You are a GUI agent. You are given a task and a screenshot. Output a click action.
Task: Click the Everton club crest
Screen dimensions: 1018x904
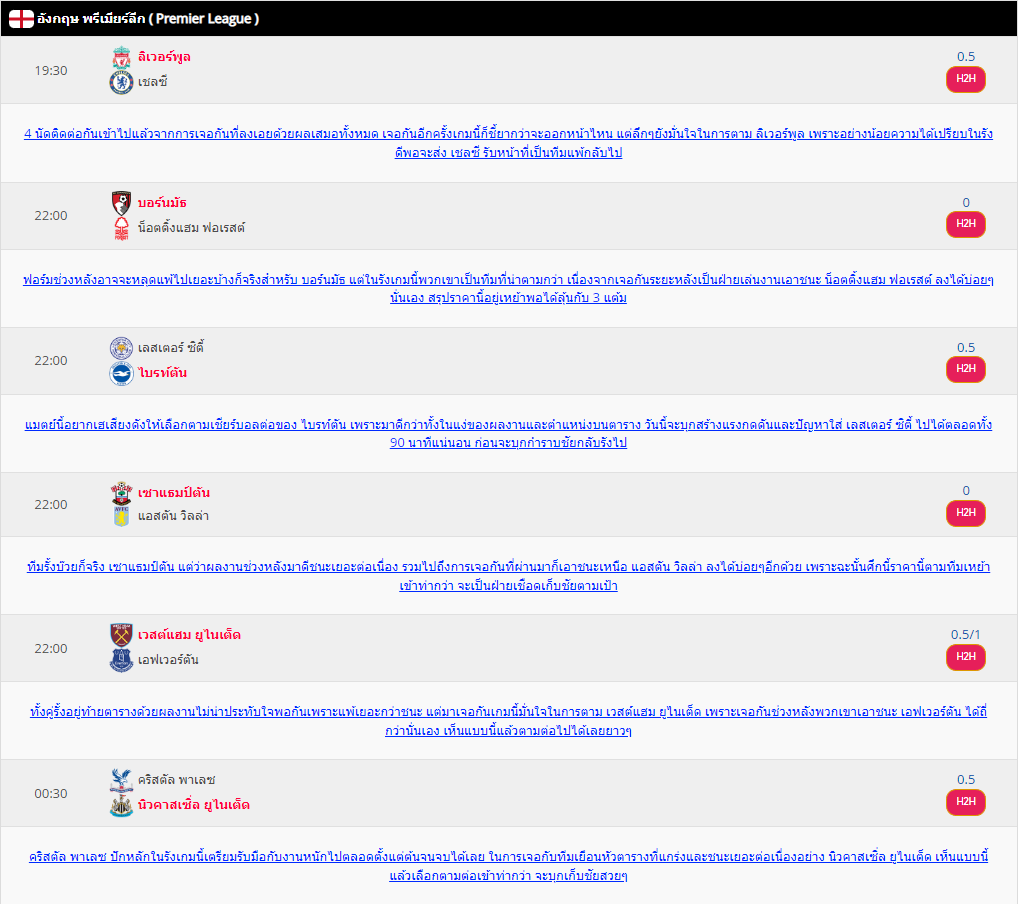121,660
